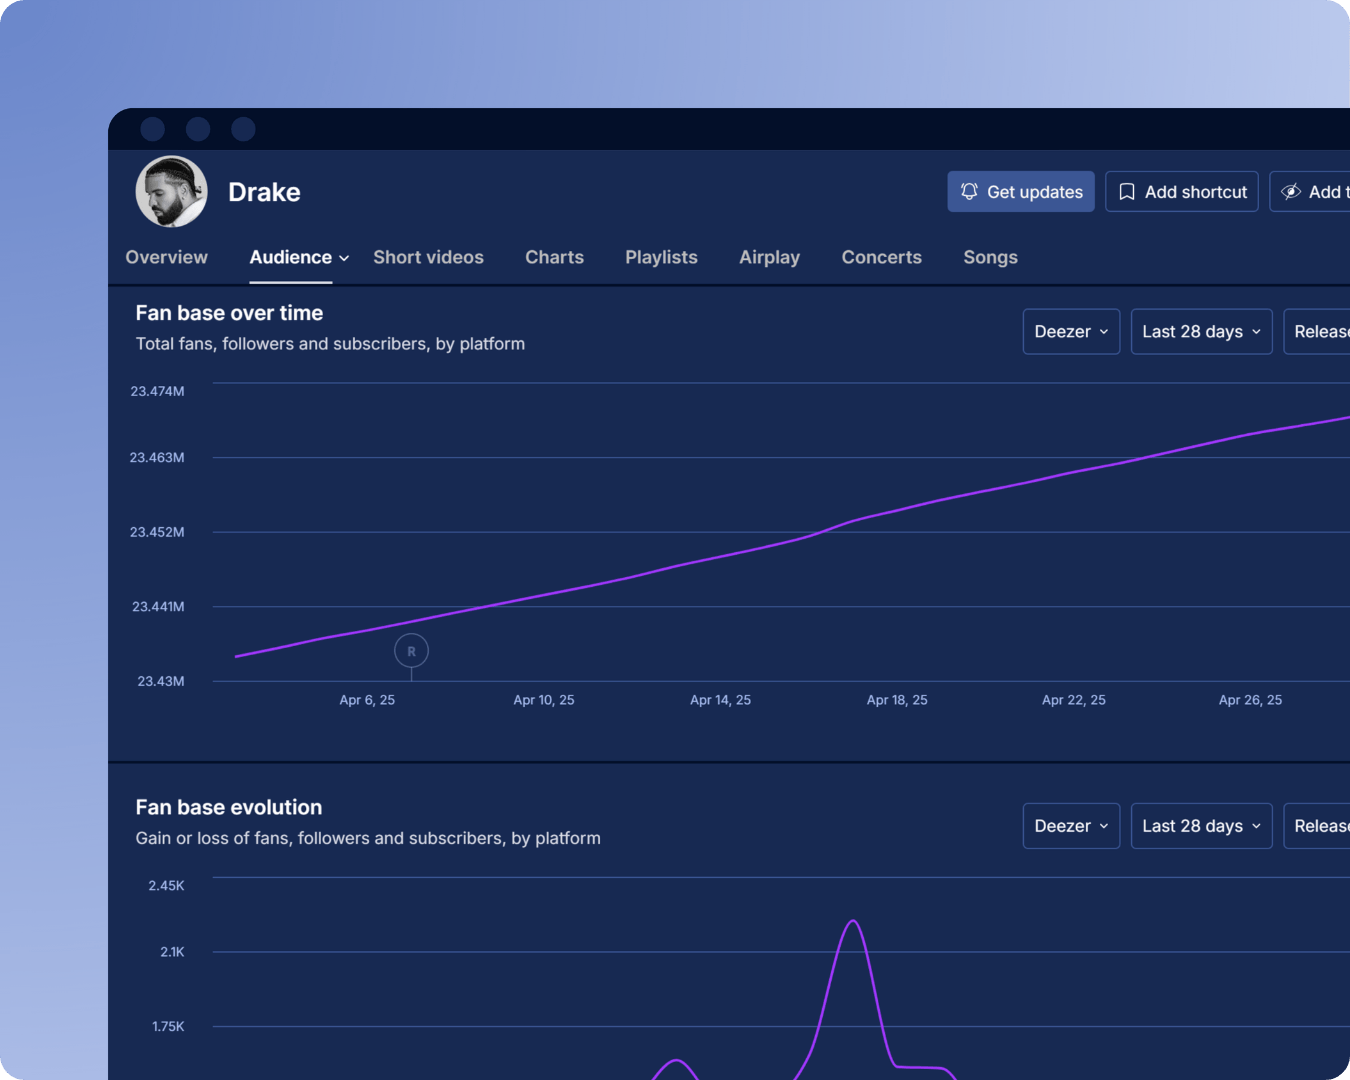This screenshot has width=1350, height=1080.
Task: Open Releases dropdown for Fan base evolution
Action: pos(1317,826)
